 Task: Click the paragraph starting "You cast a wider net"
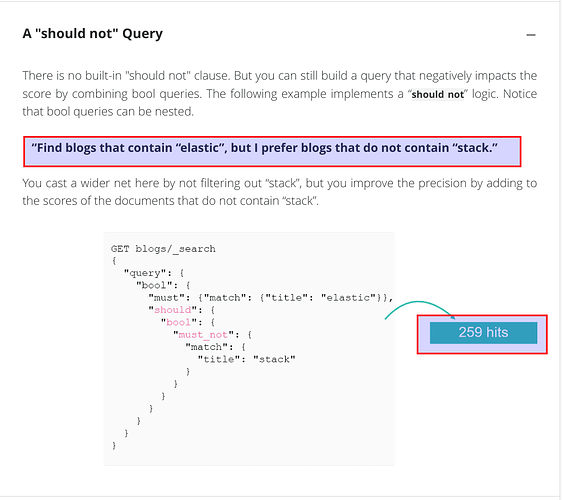click(280, 192)
